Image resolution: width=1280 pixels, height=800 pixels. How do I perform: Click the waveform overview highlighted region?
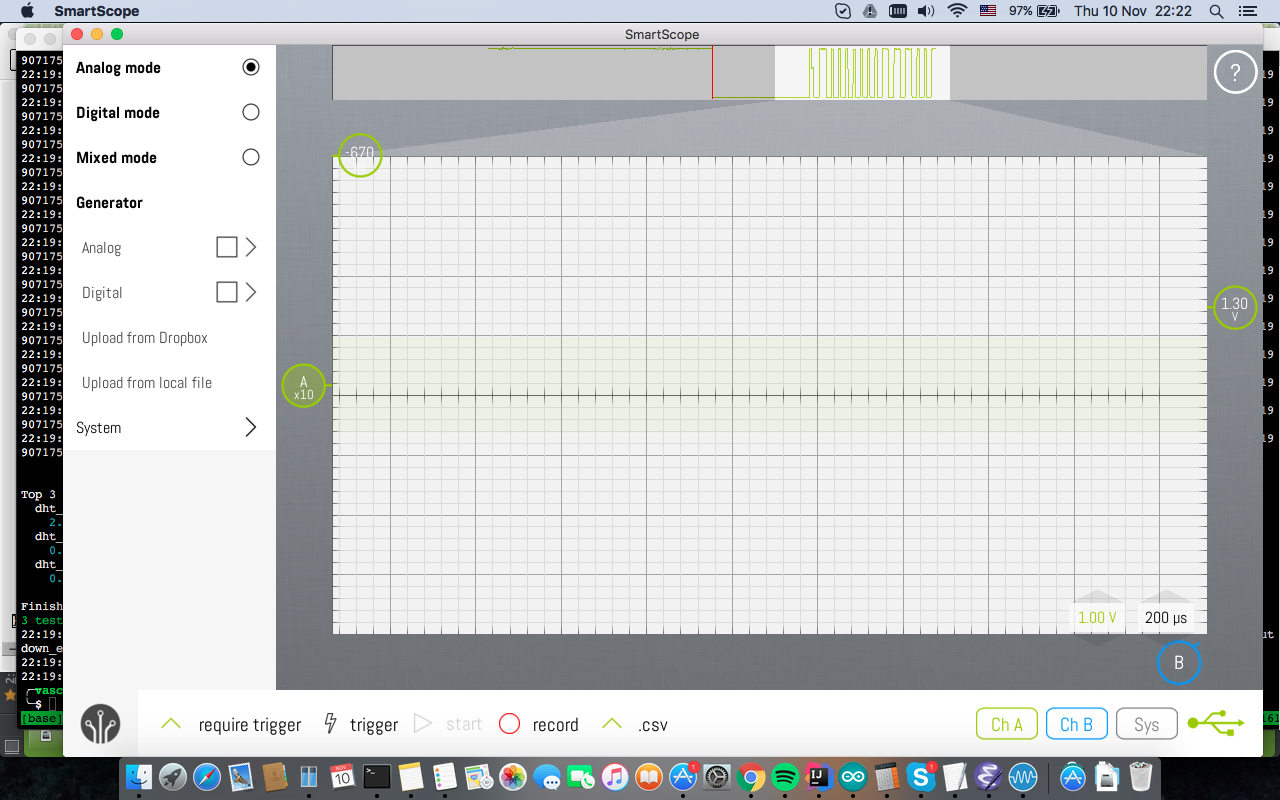[862, 73]
